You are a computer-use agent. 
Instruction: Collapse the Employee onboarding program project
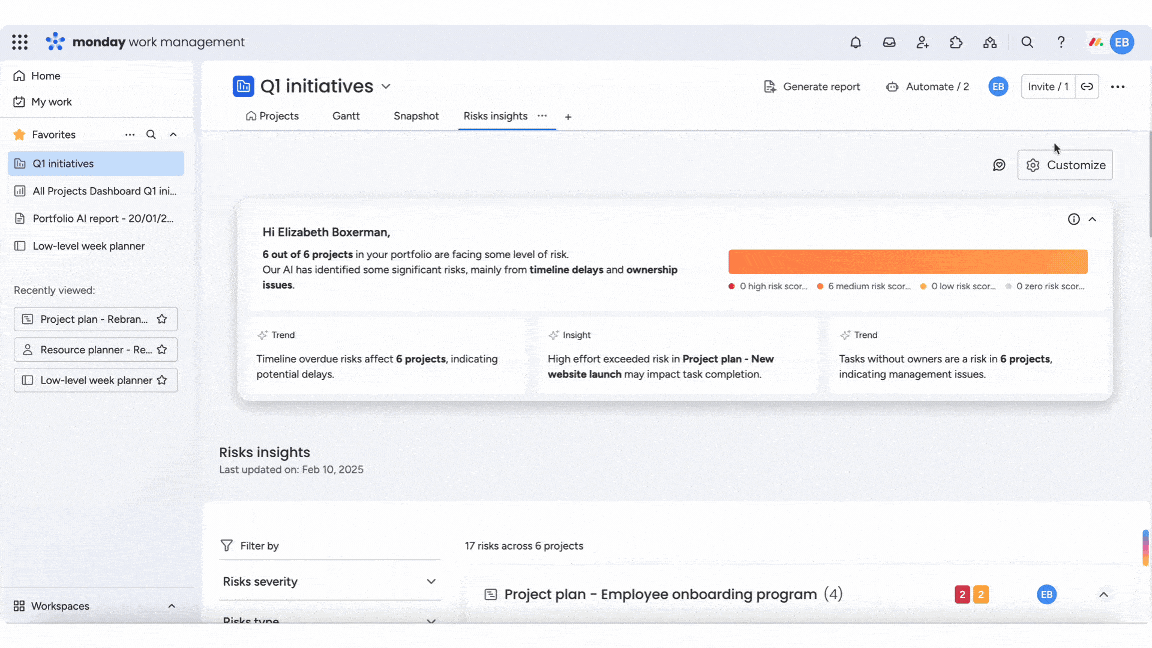pyautogui.click(x=1104, y=594)
